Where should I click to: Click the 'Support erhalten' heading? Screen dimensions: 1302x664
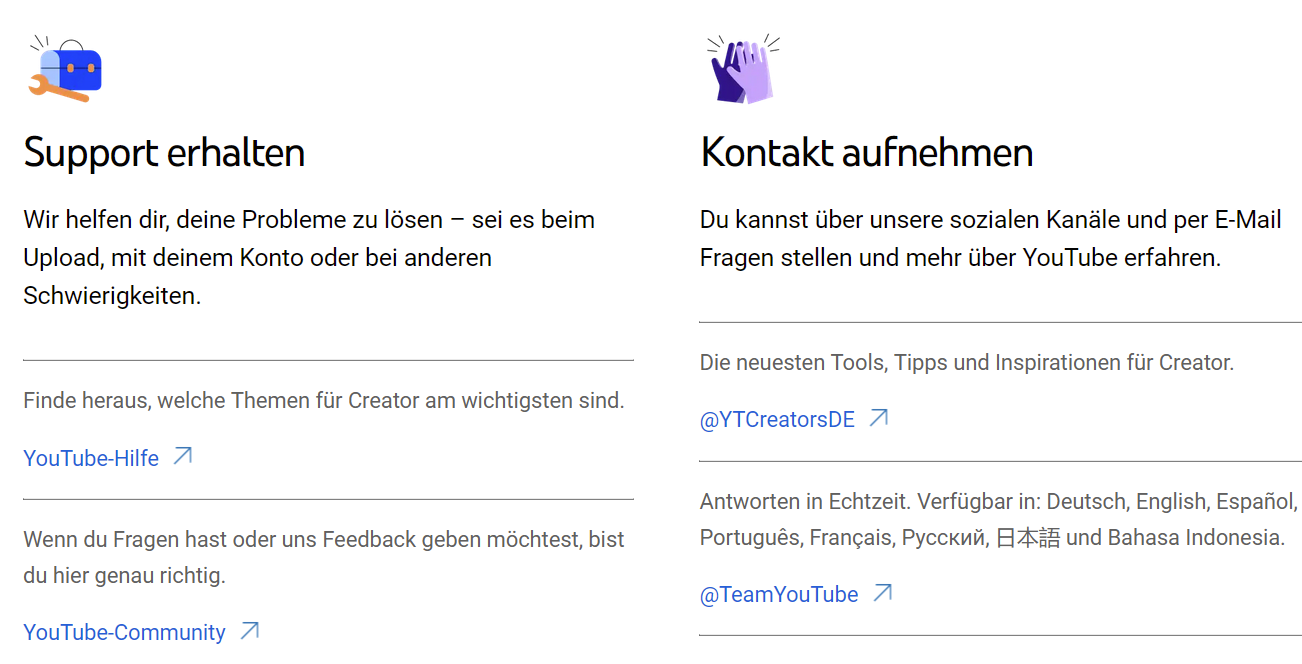click(x=164, y=153)
